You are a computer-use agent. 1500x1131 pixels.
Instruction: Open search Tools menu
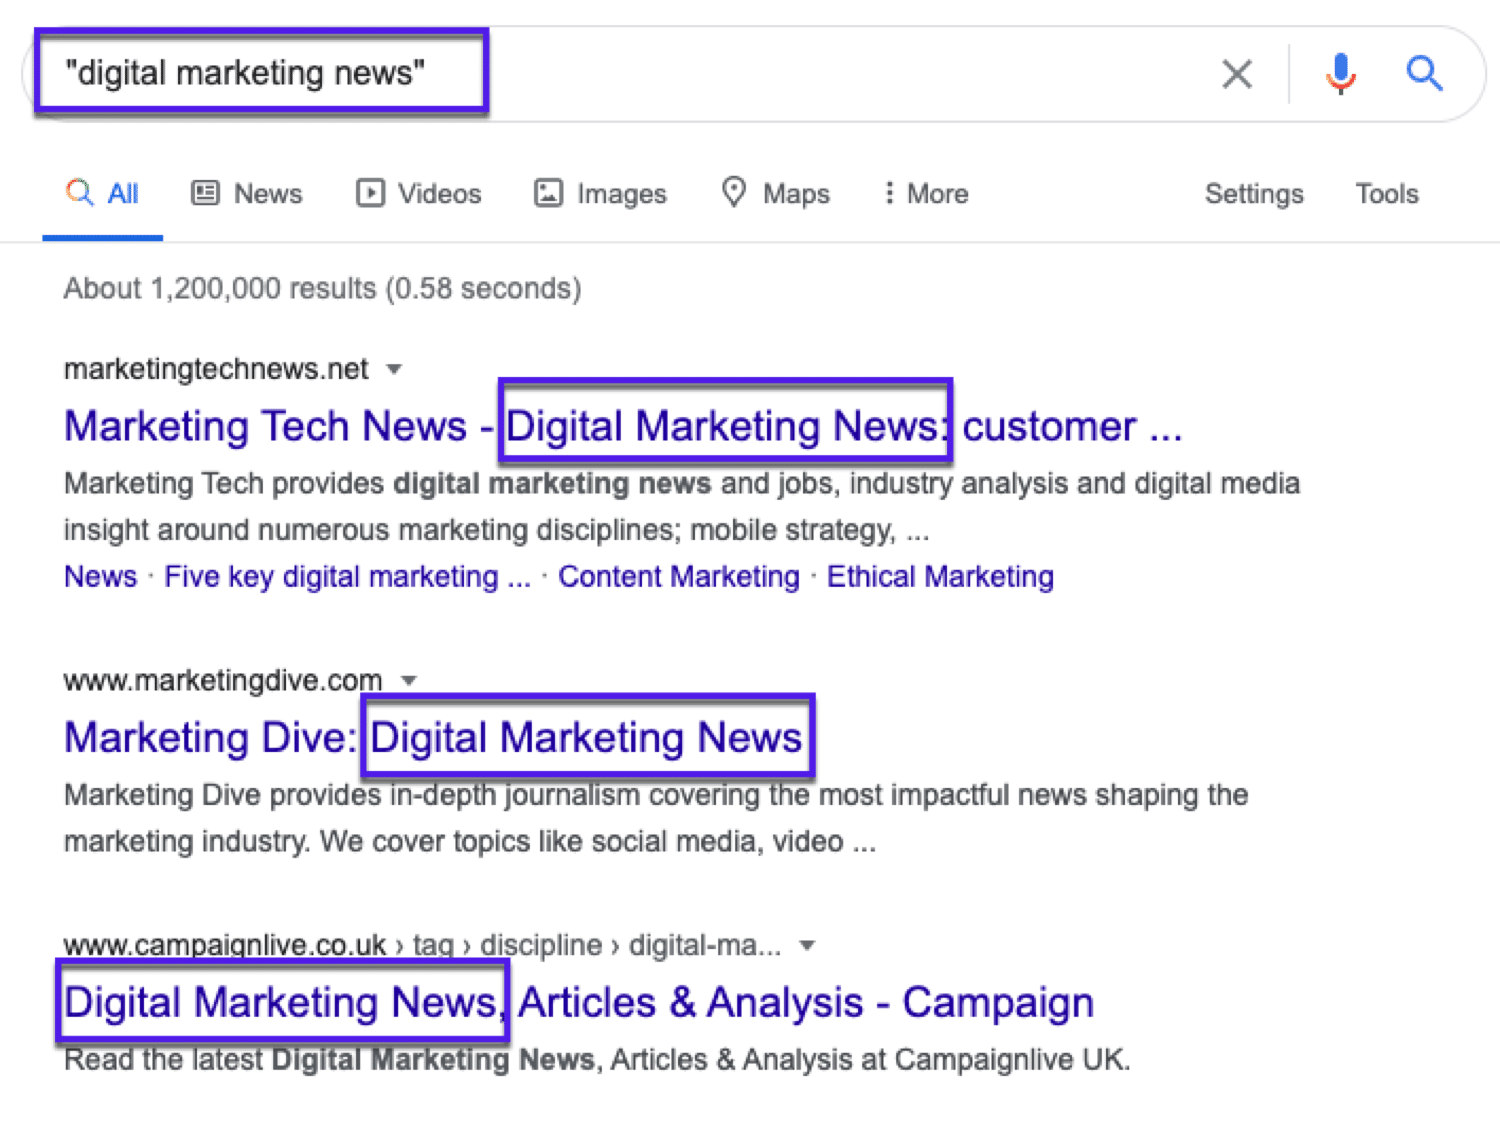pyautogui.click(x=1386, y=194)
